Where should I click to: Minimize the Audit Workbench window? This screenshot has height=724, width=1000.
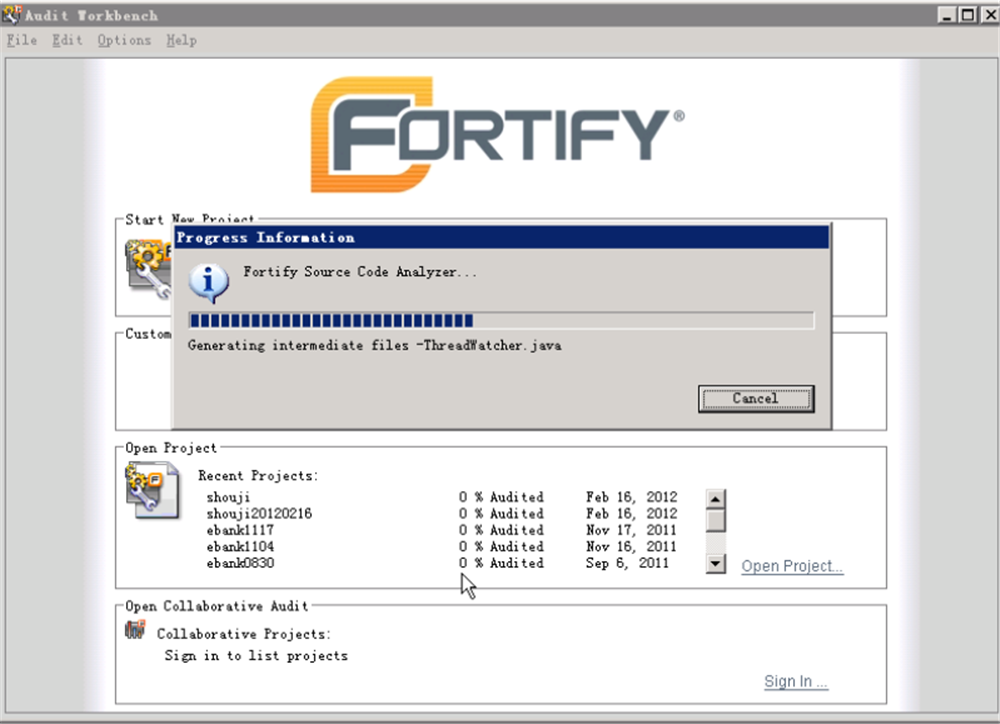point(947,15)
